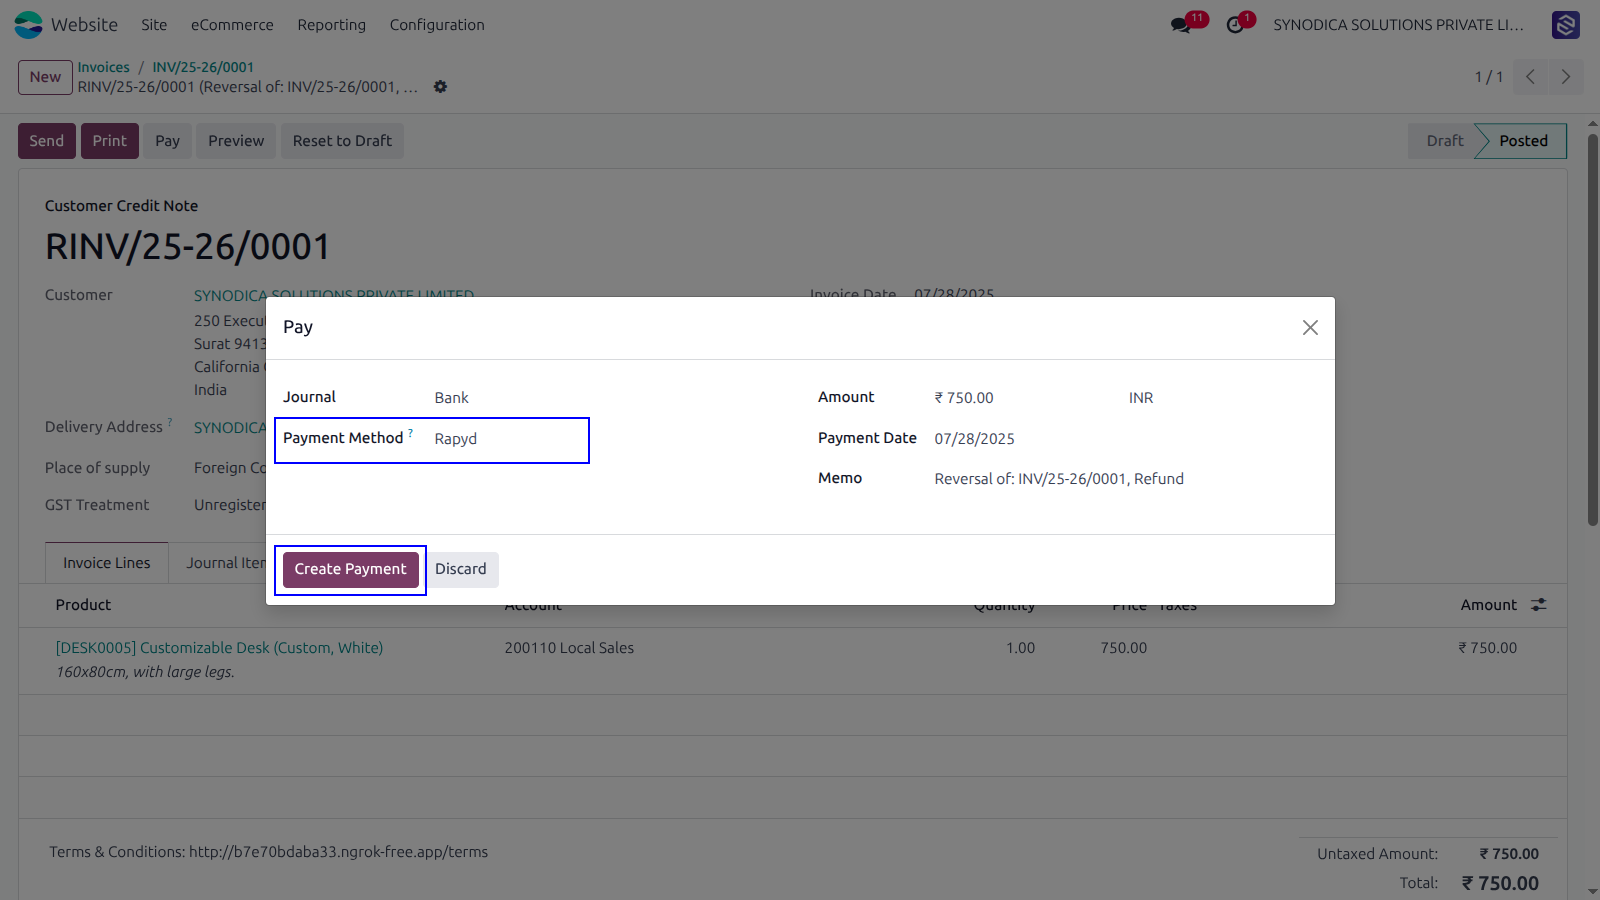This screenshot has width=1600, height=900.
Task: Click the Print button
Action: pyautogui.click(x=110, y=141)
